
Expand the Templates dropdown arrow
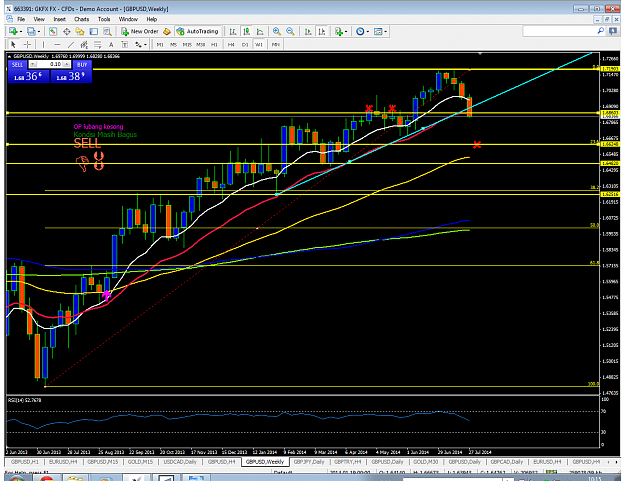pyautogui.click(x=385, y=31)
